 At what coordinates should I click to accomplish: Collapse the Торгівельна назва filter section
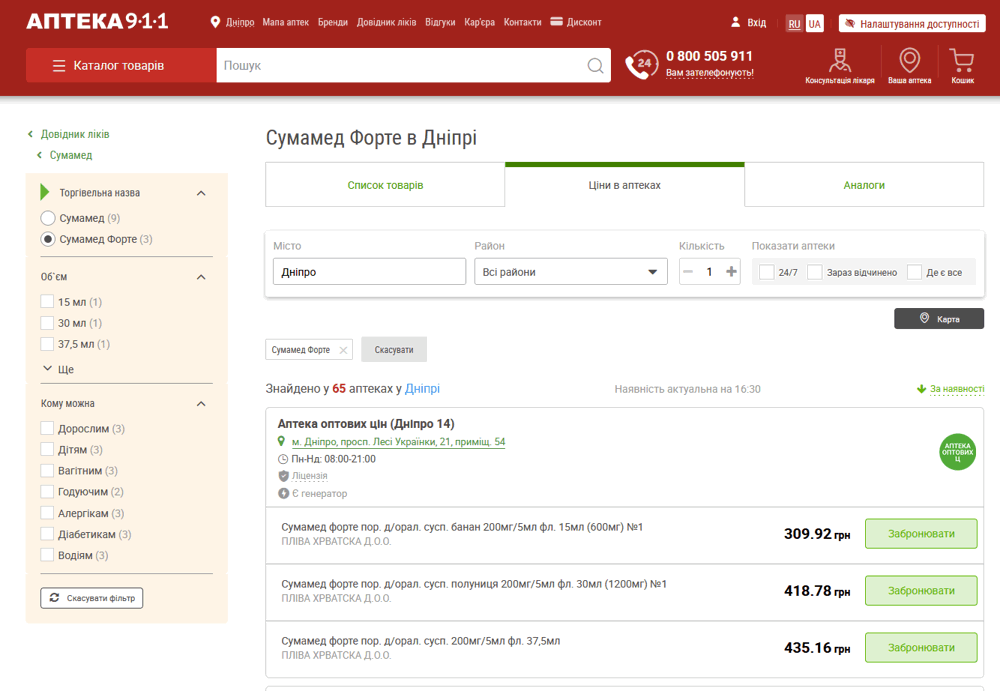pos(201,193)
